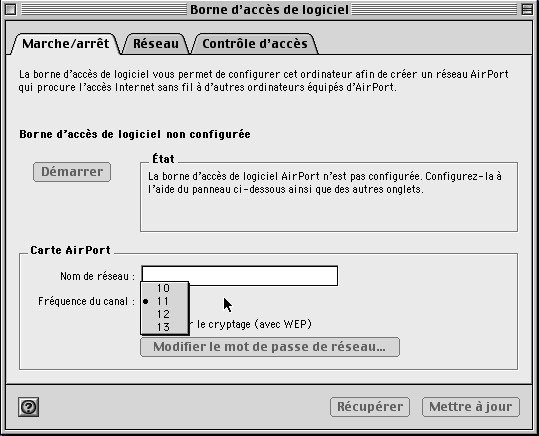539x436 pixels.
Task: Switch to the Réseau tab
Action: point(156,44)
